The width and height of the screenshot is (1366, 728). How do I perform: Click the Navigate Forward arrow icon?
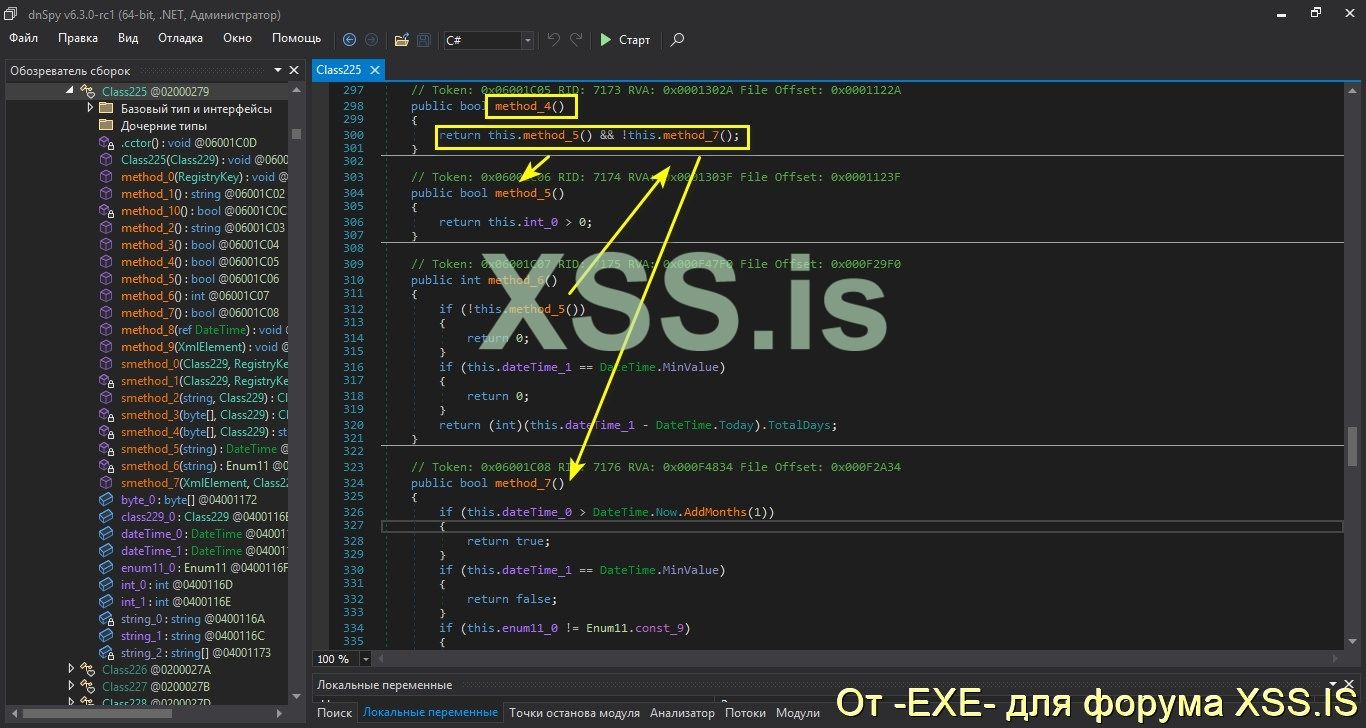click(x=371, y=40)
